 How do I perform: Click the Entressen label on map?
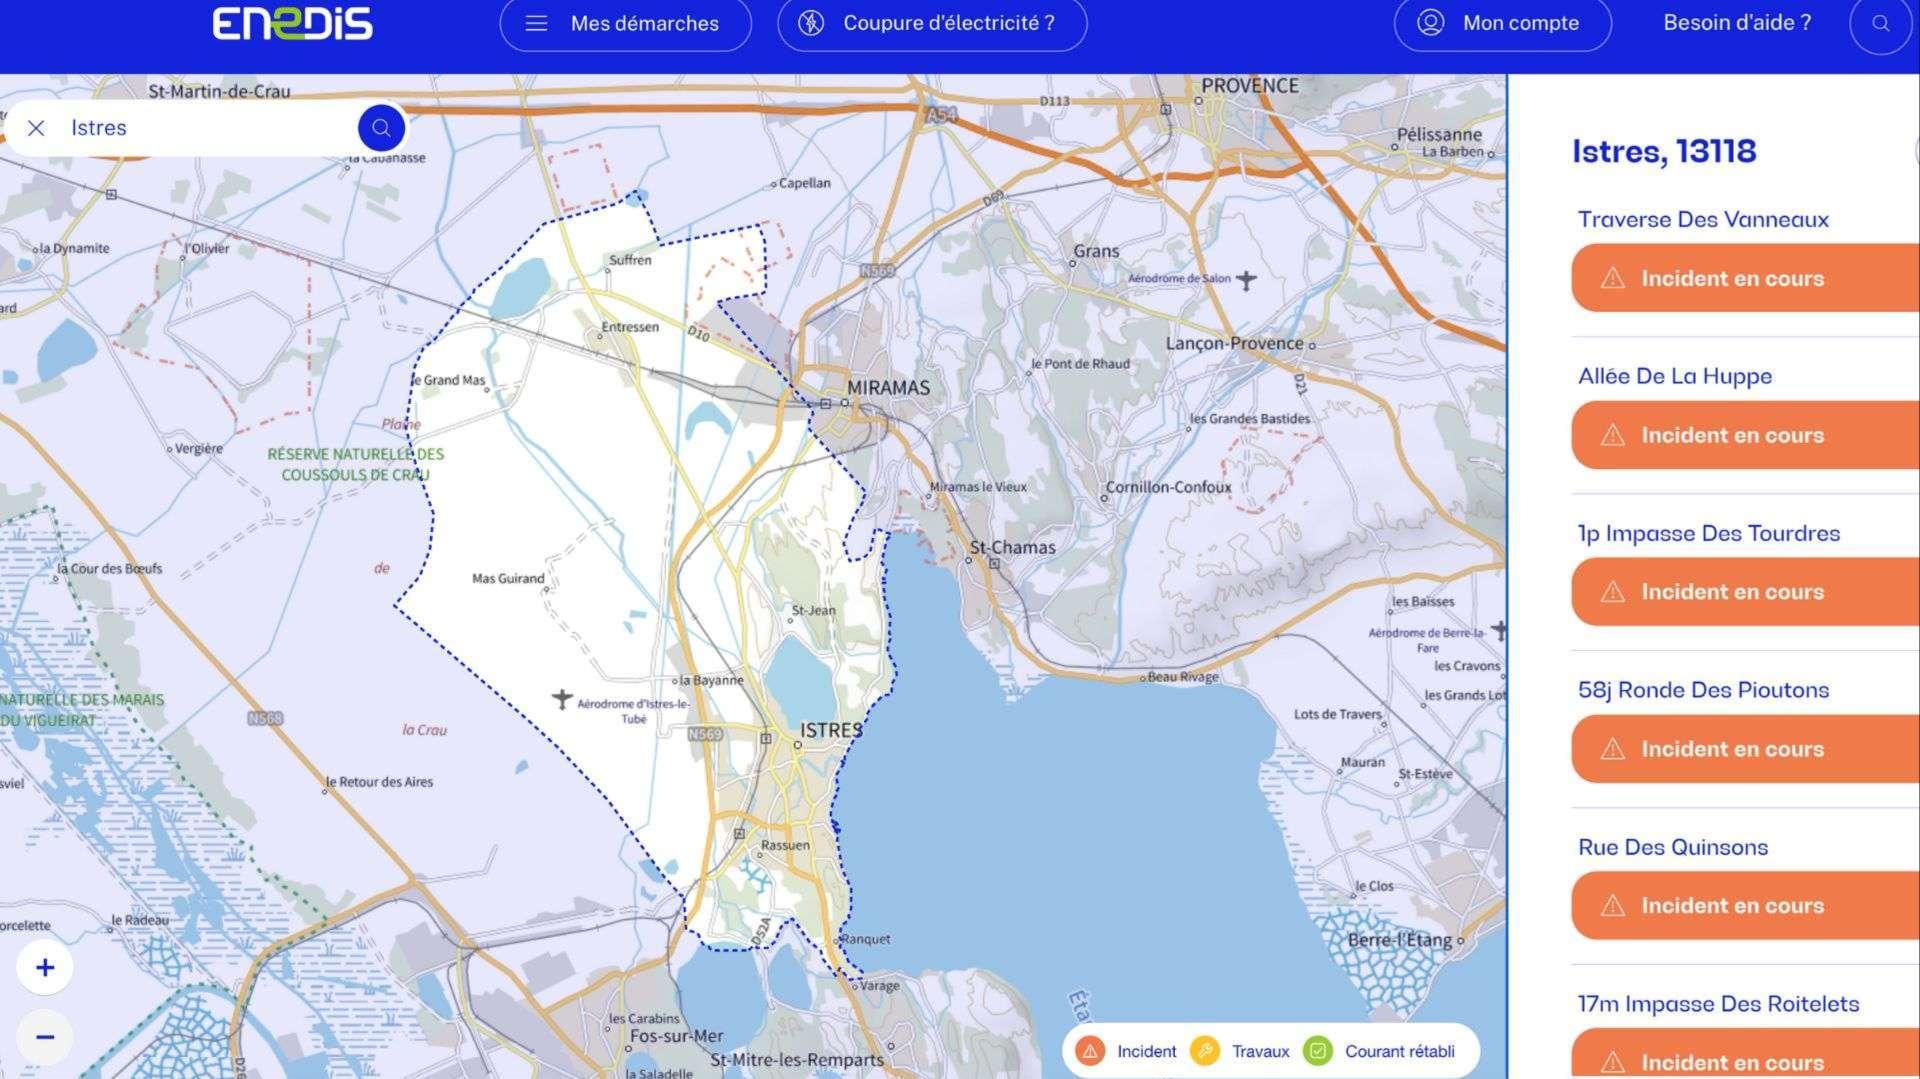pyautogui.click(x=630, y=327)
